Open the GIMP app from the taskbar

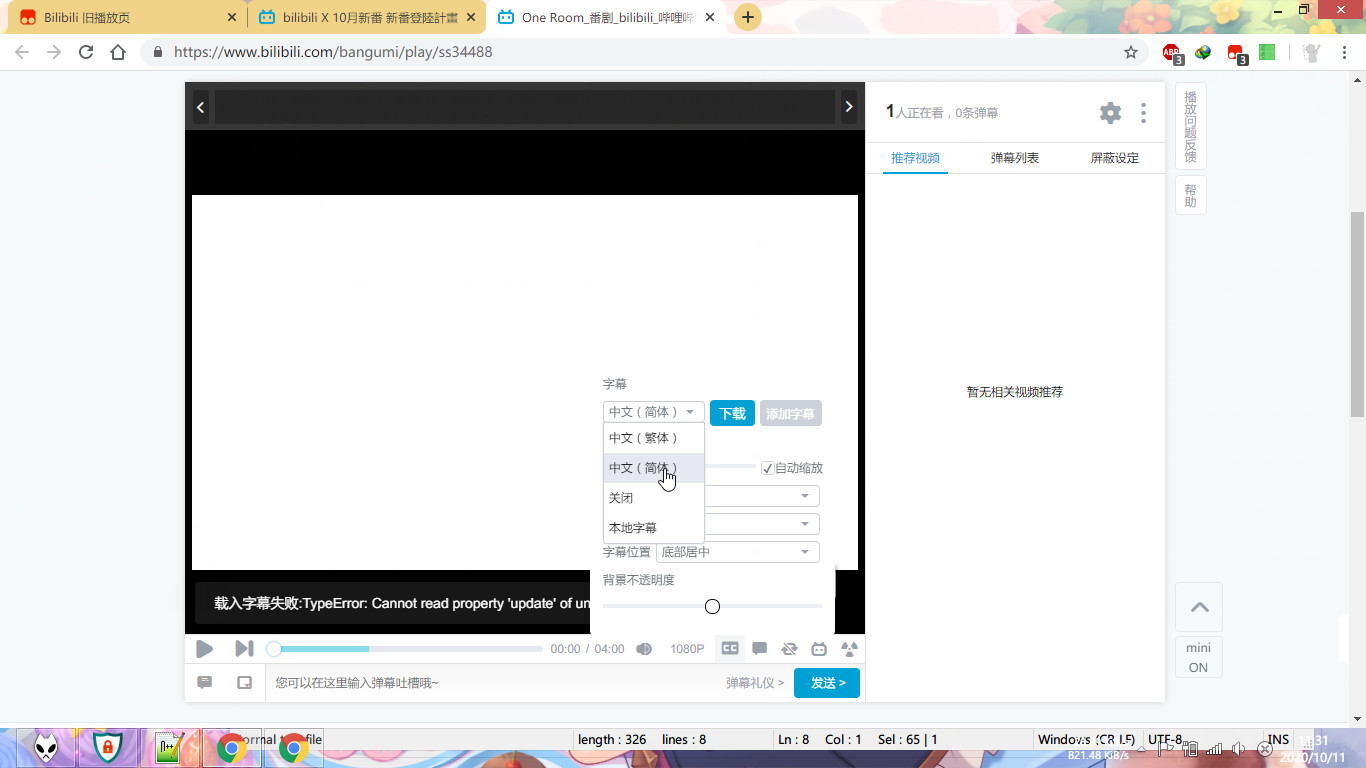pos(46,747)
